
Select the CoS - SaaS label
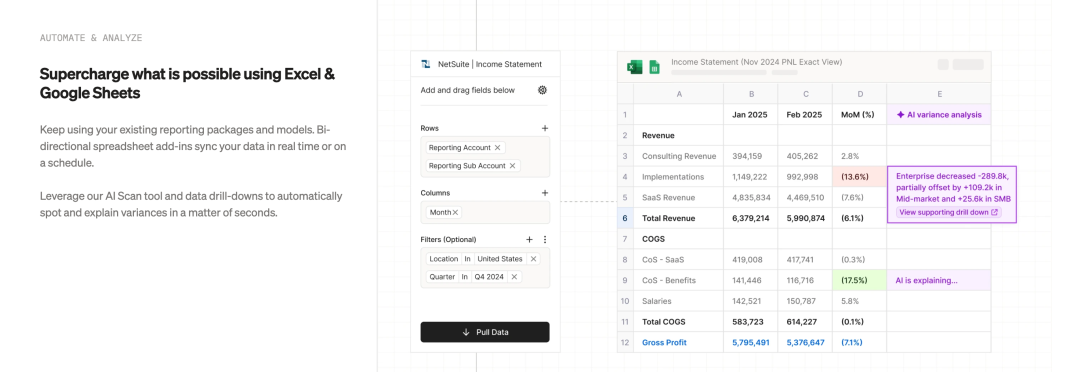click(x=678, y=260)
